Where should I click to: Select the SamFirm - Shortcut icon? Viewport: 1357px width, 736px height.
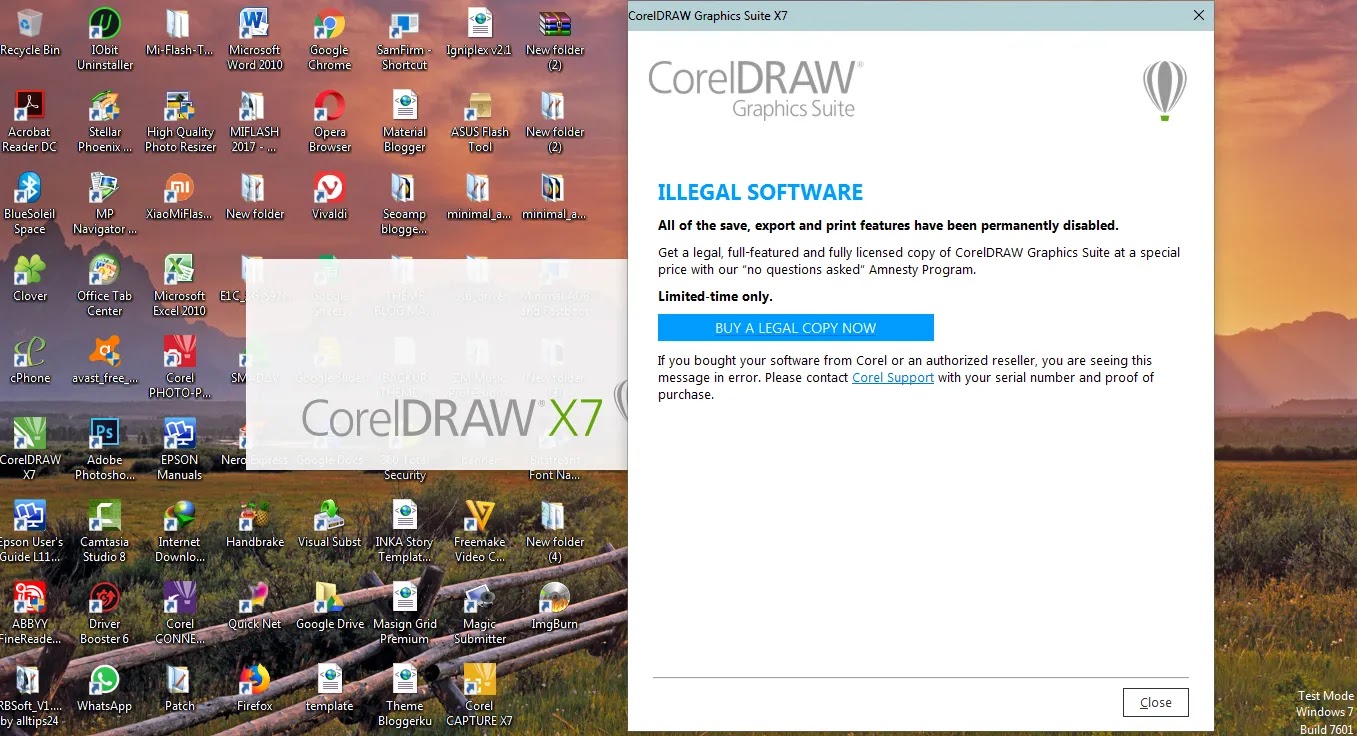(x=404, y=40)
